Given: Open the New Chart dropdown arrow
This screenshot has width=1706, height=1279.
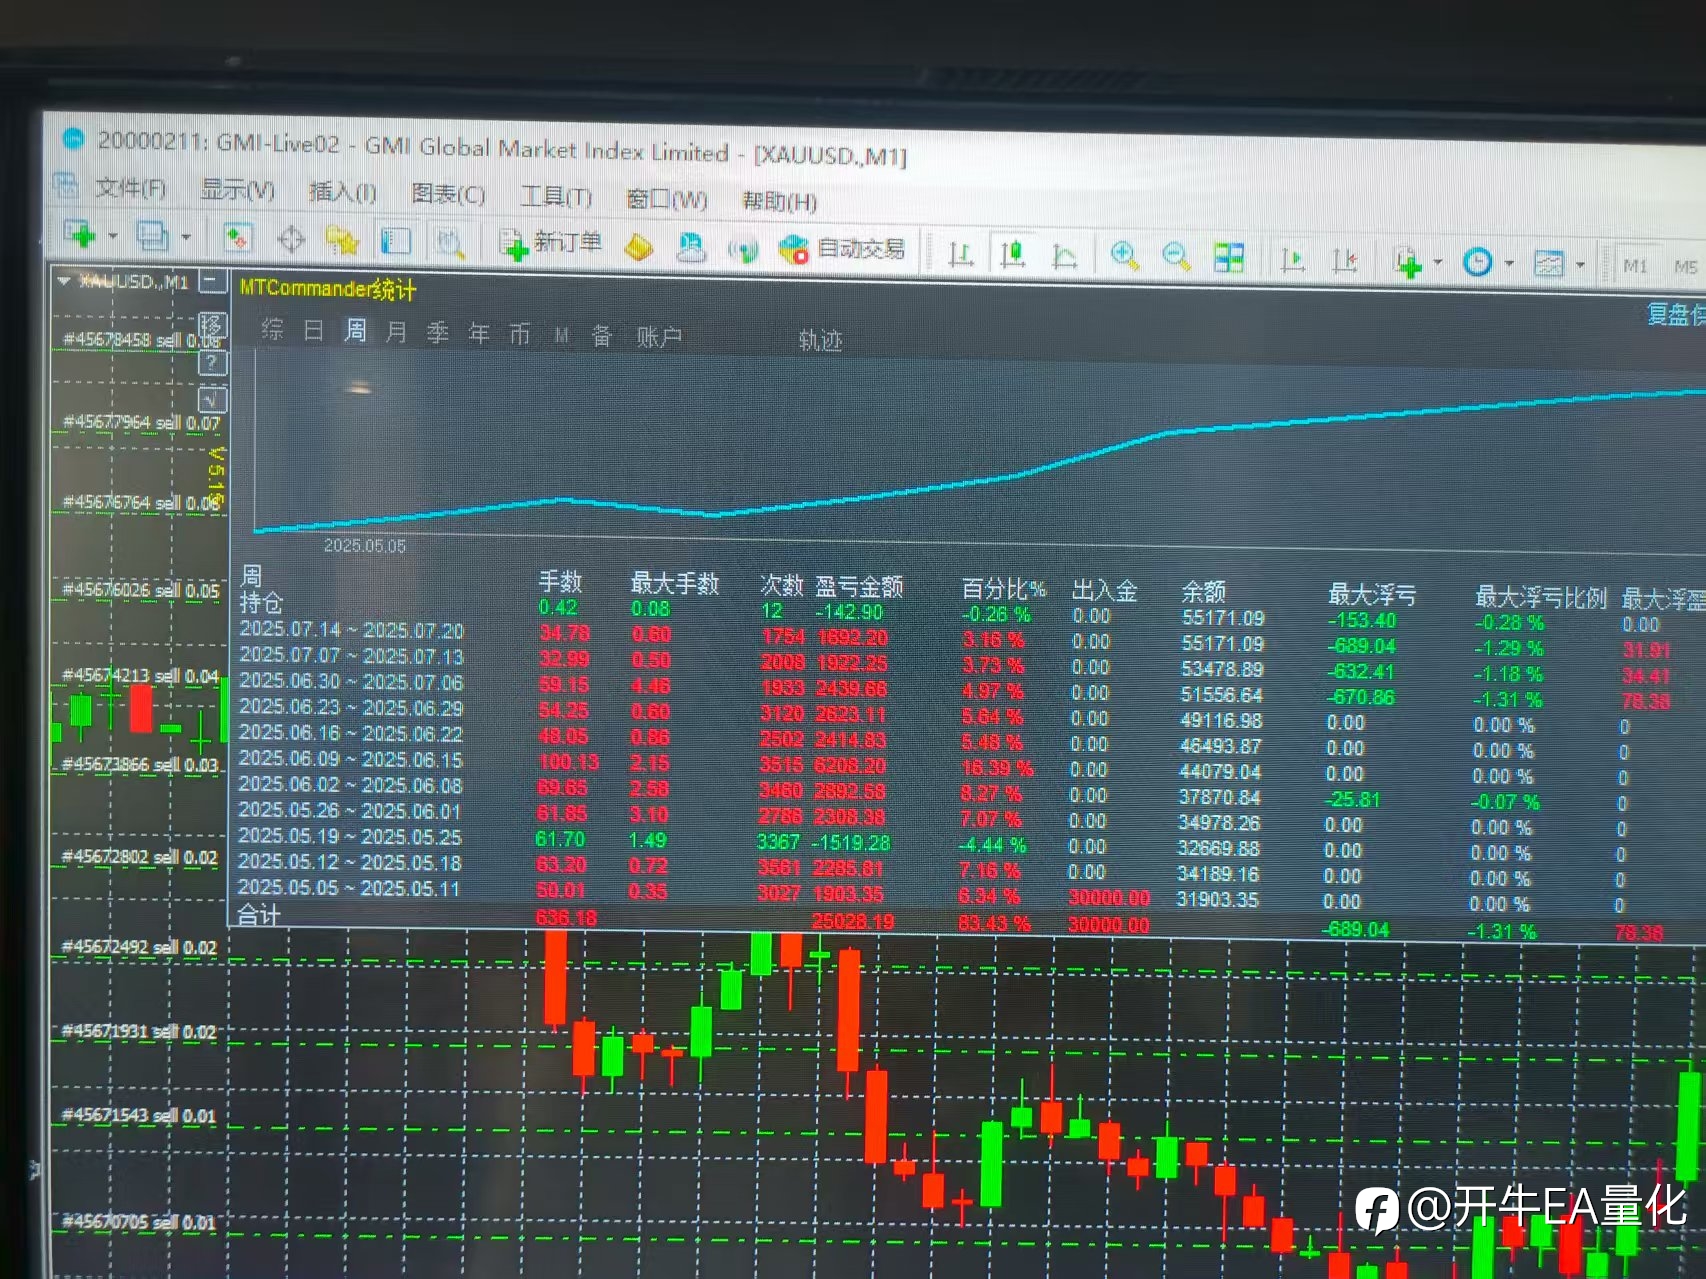Looking at the screenshot, I should tap(113, 236).
